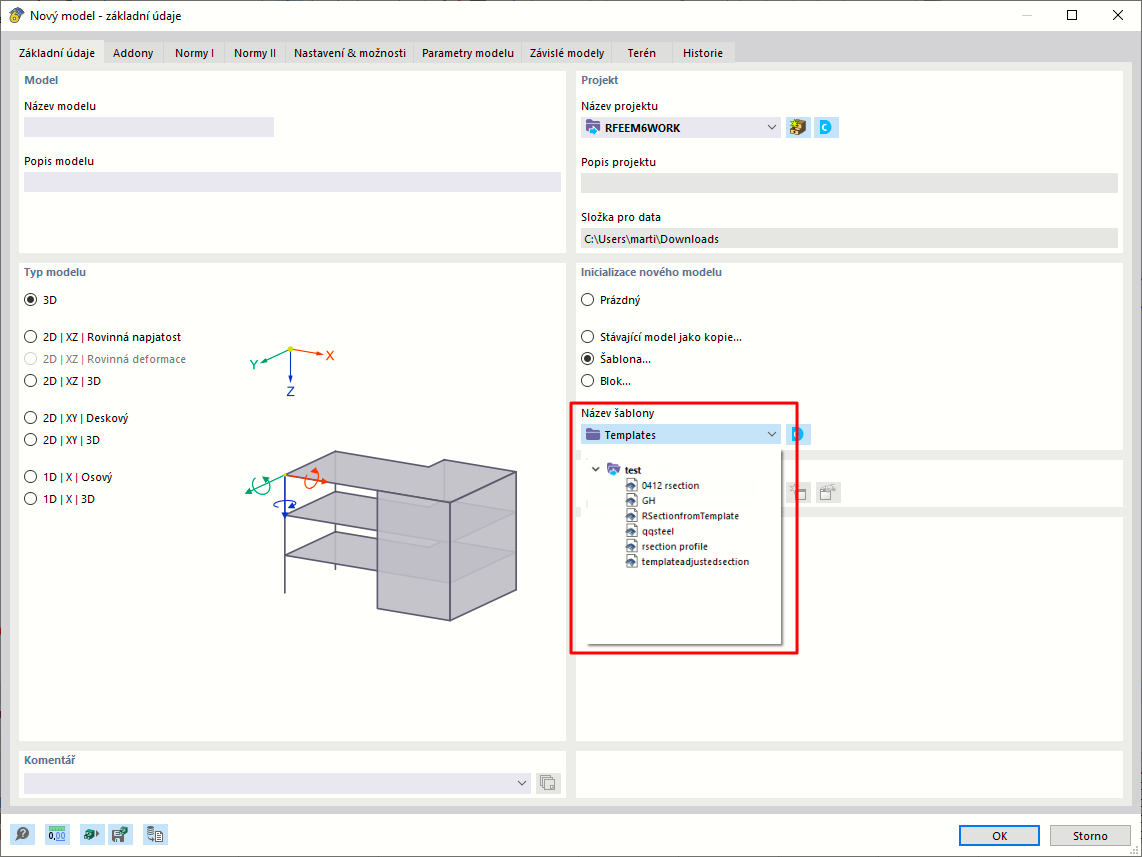Select template 0412 rsection
1142x857 pixels.
point(670,485)
